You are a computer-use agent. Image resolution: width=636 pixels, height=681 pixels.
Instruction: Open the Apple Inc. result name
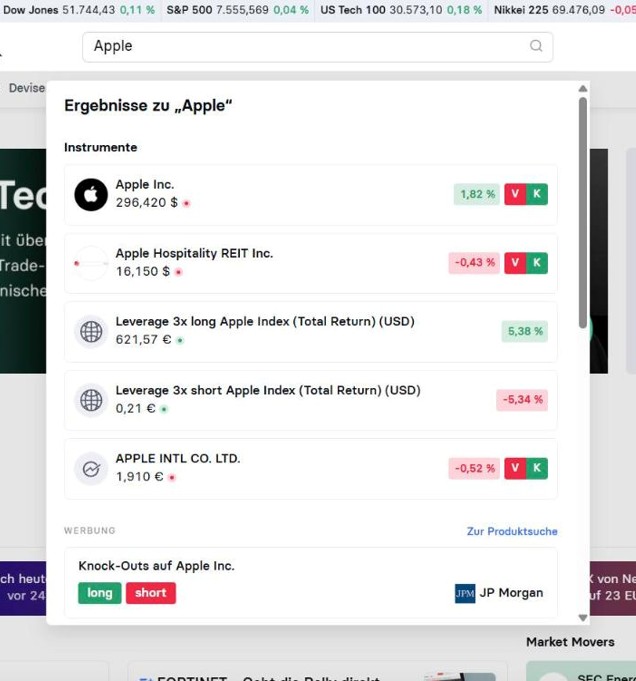(x=145, y=185)
